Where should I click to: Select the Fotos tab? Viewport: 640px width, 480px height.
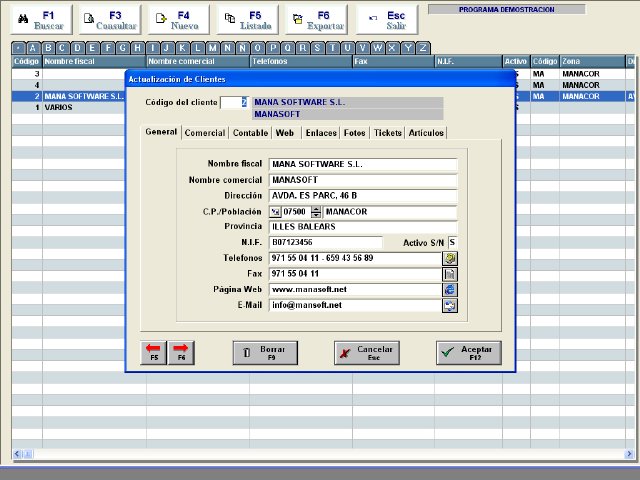click(x=354, y=133)
